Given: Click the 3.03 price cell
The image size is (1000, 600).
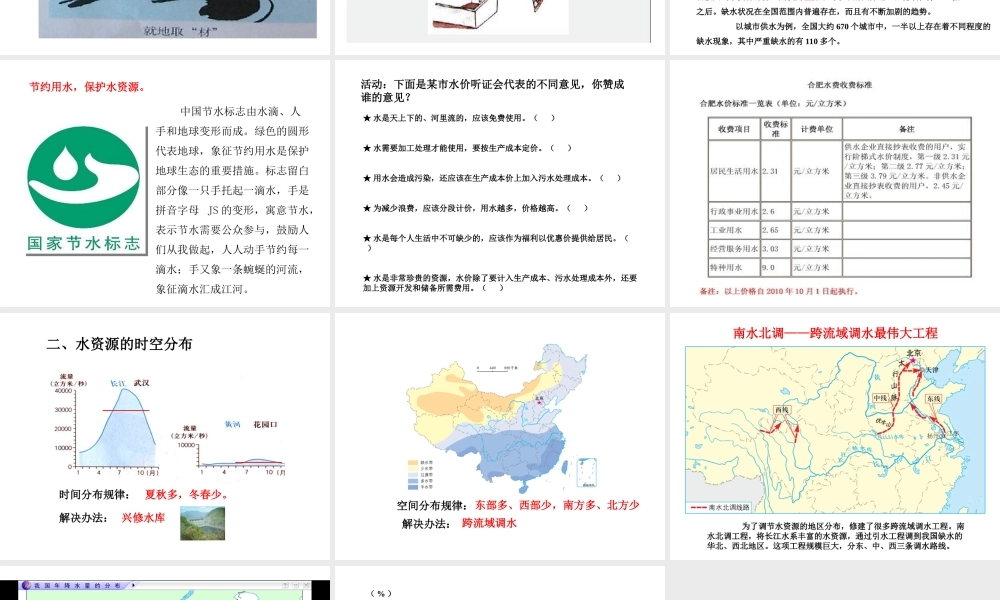Looking at the screenshot, I should coord(776,249).
